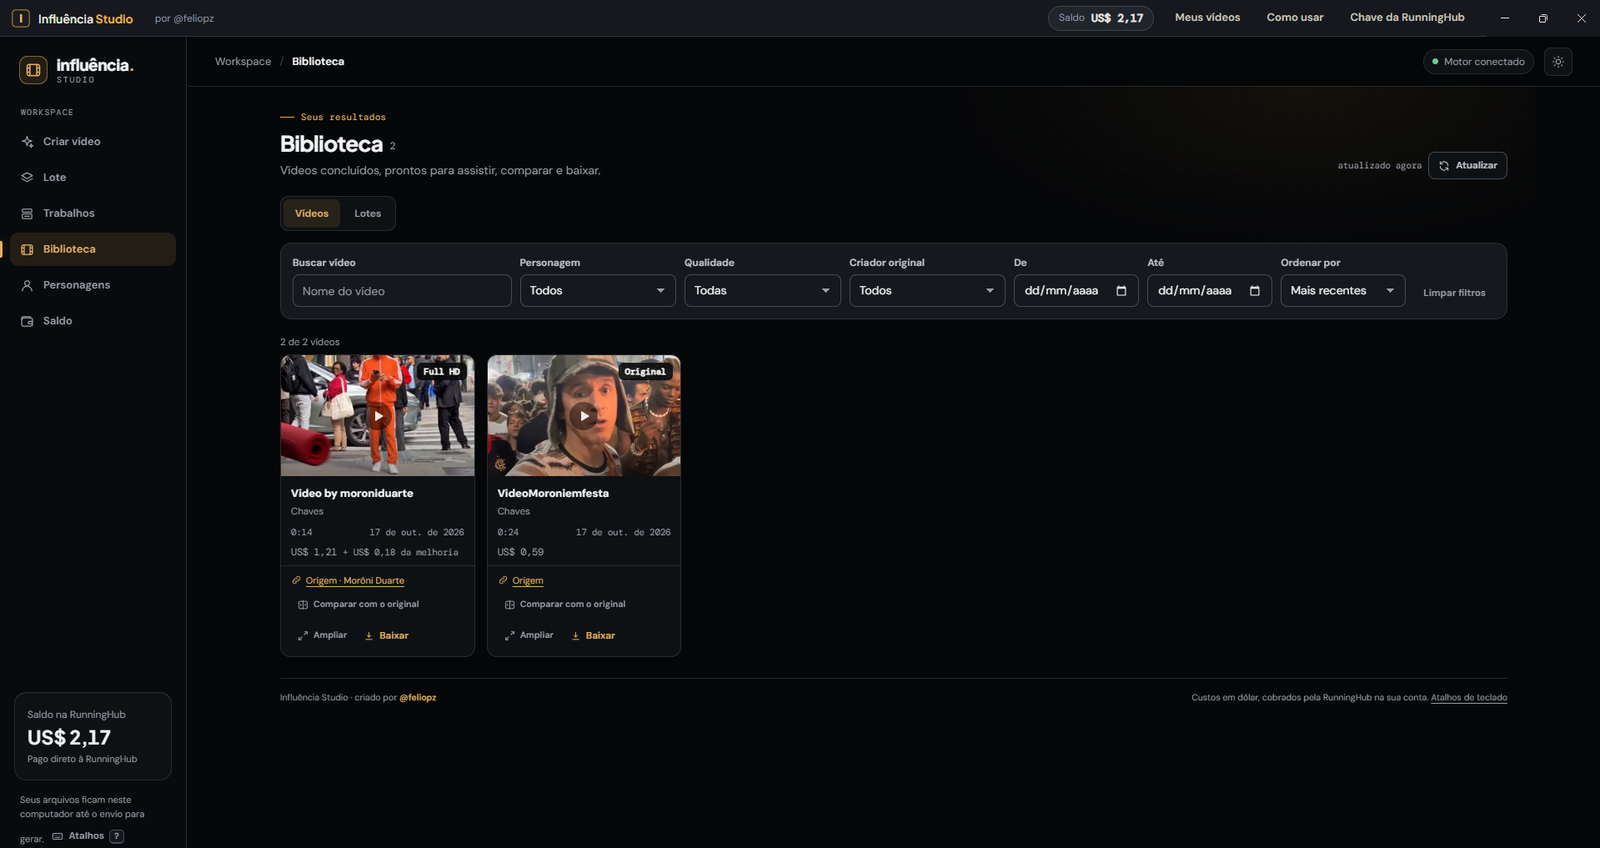This screenshot has height=848, width=1600.
Task: Click the Atualizar refresh button
Action: click(x=1467, y=166)
